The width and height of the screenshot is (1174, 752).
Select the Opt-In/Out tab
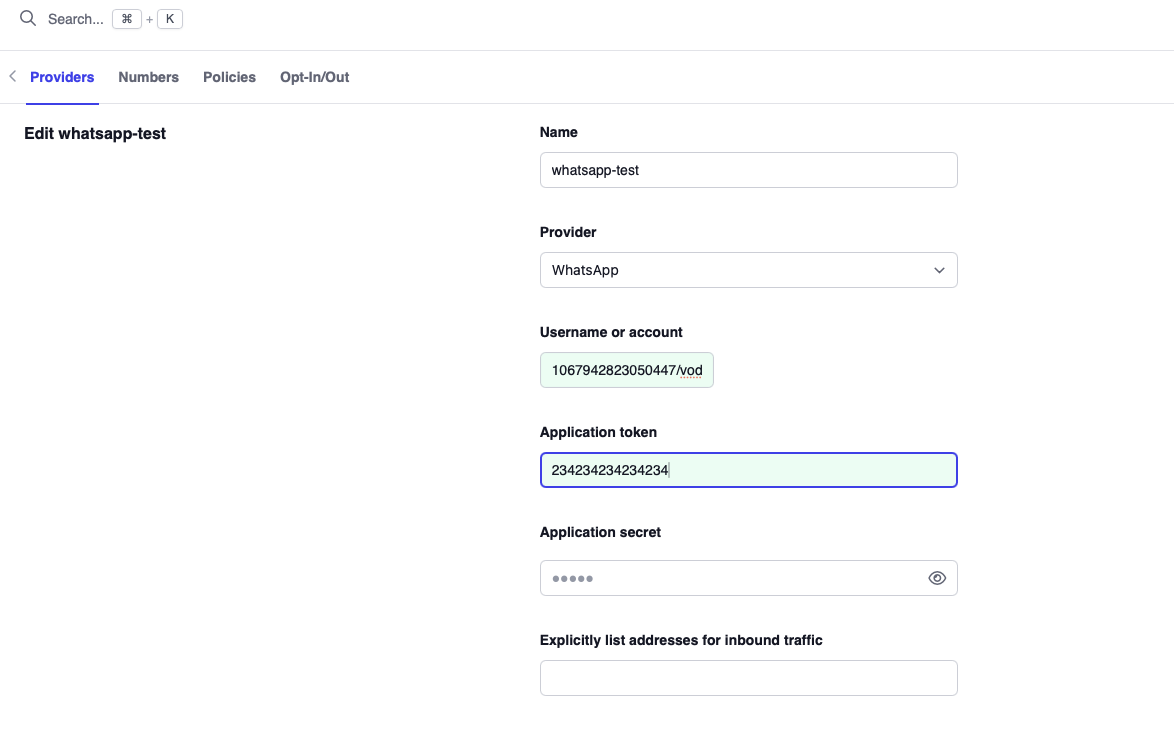(314, 77)
